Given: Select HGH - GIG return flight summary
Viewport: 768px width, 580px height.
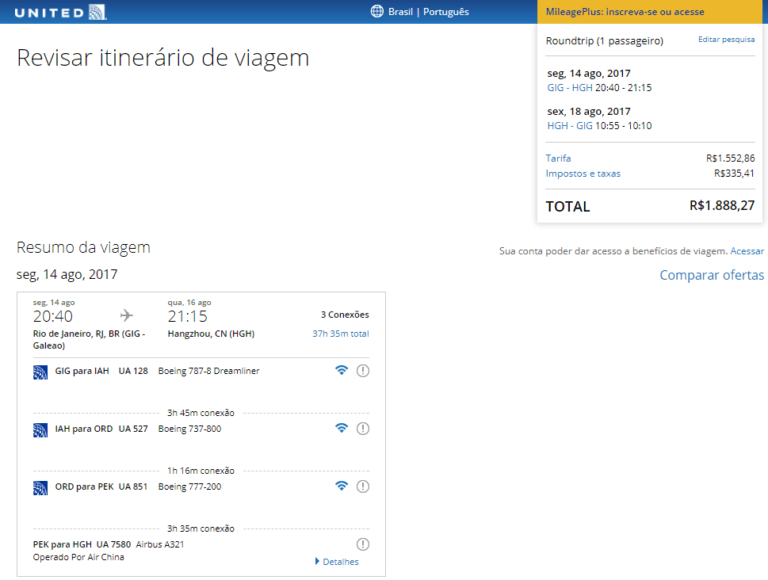Looking at the screenshot, I should point(599,126).
